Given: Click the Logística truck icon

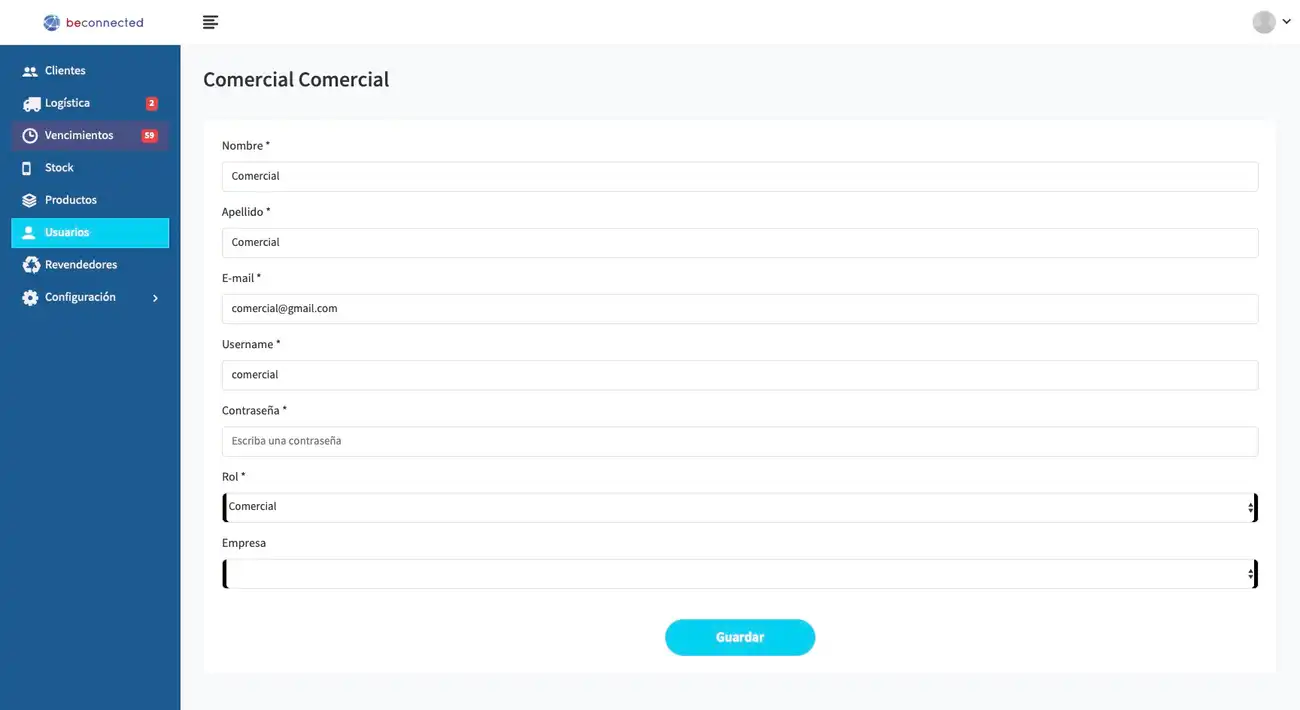Looking at the screenshot, I should (x=31, y=103).
